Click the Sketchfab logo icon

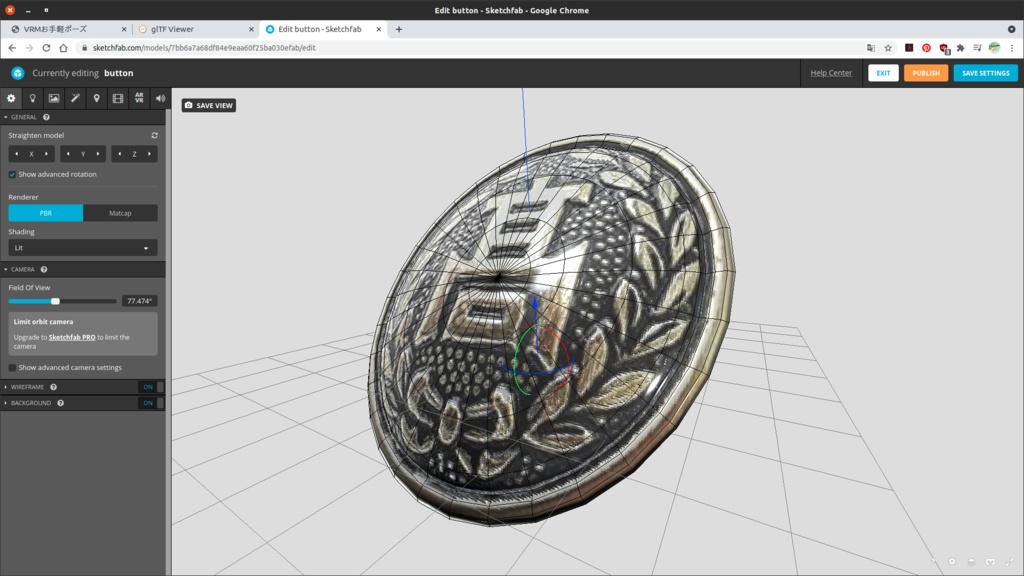pyautogui.click(x=18, y=73)
